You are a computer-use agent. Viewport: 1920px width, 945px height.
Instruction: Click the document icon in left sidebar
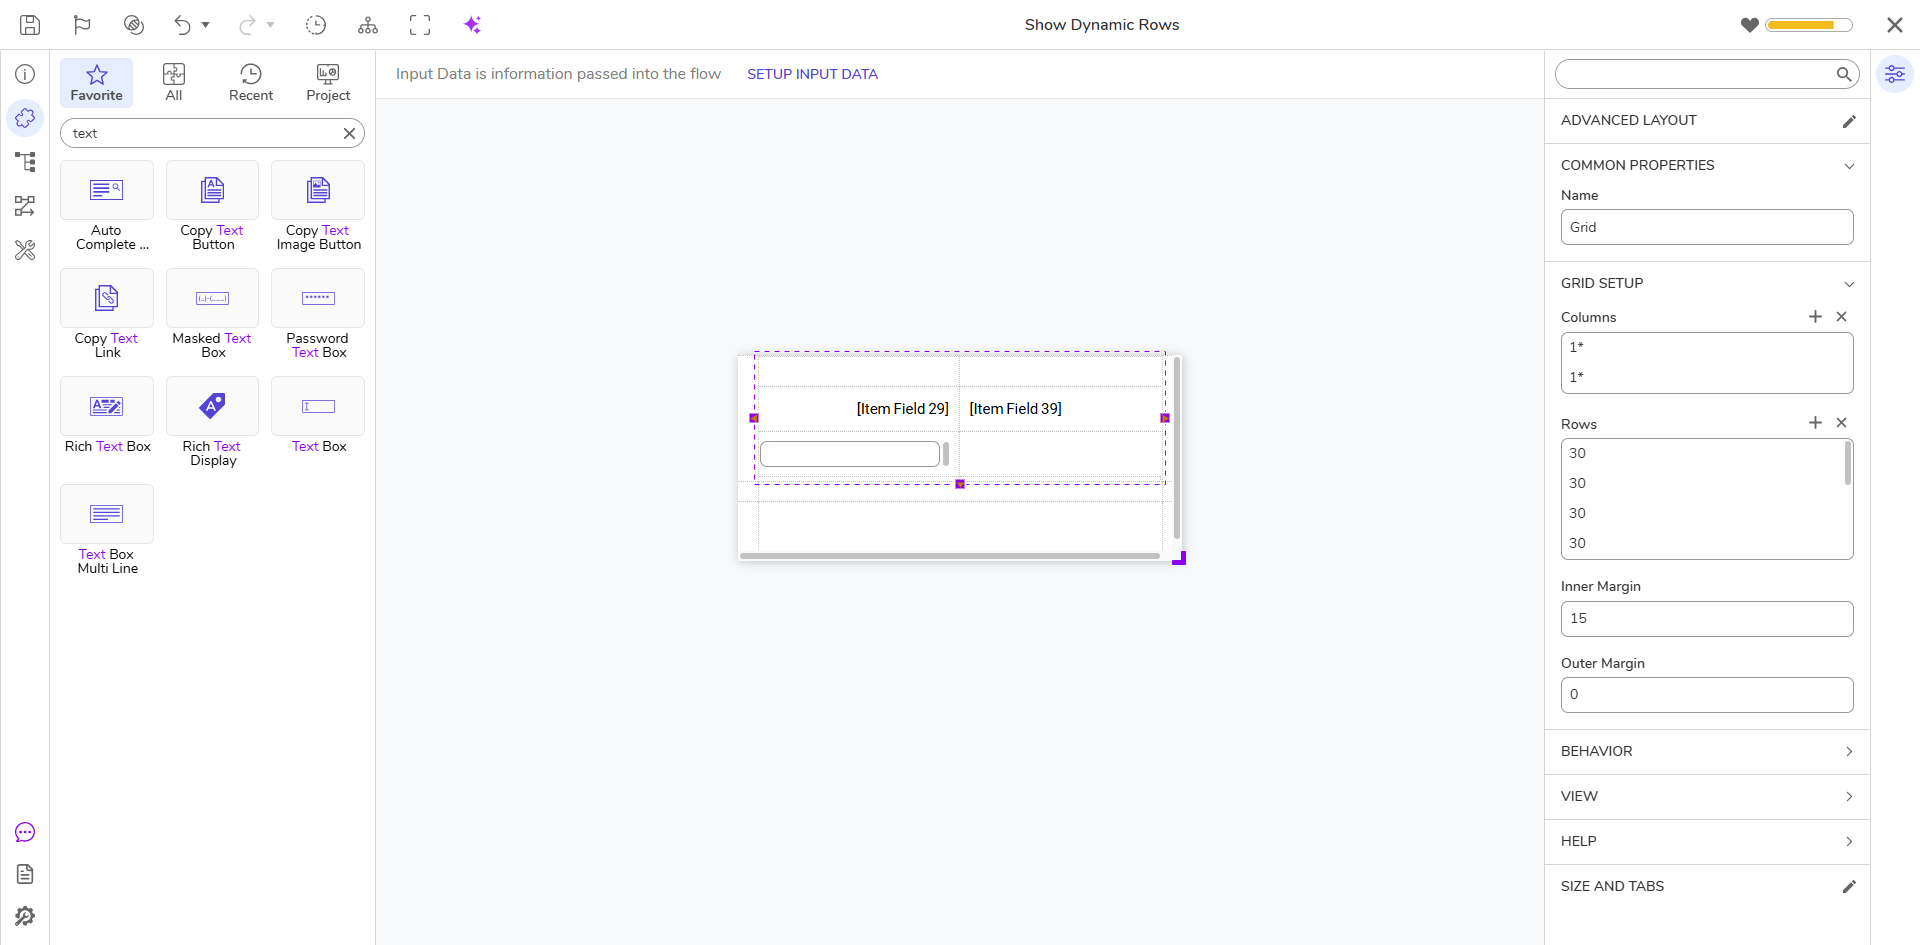[x=25, y=874]
